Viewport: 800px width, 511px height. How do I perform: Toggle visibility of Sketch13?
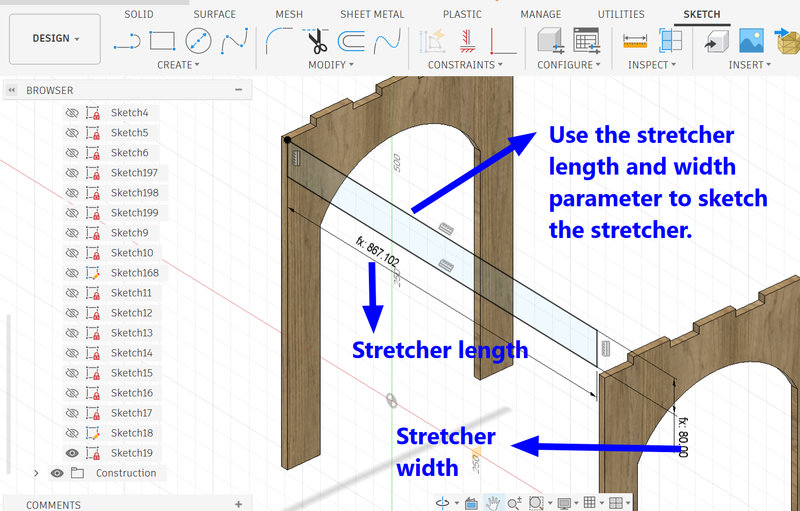[x=72, y=333]
